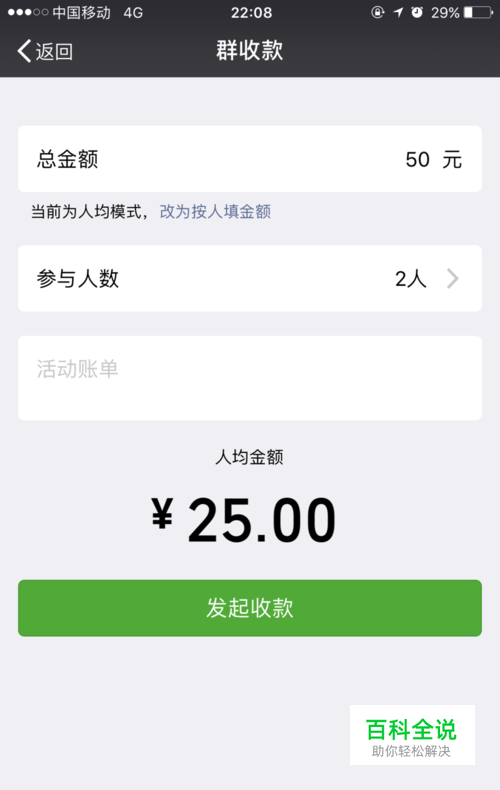Tap the green 发起收款 button
This screenshot has height=790, width=500.
coord(250,608)
